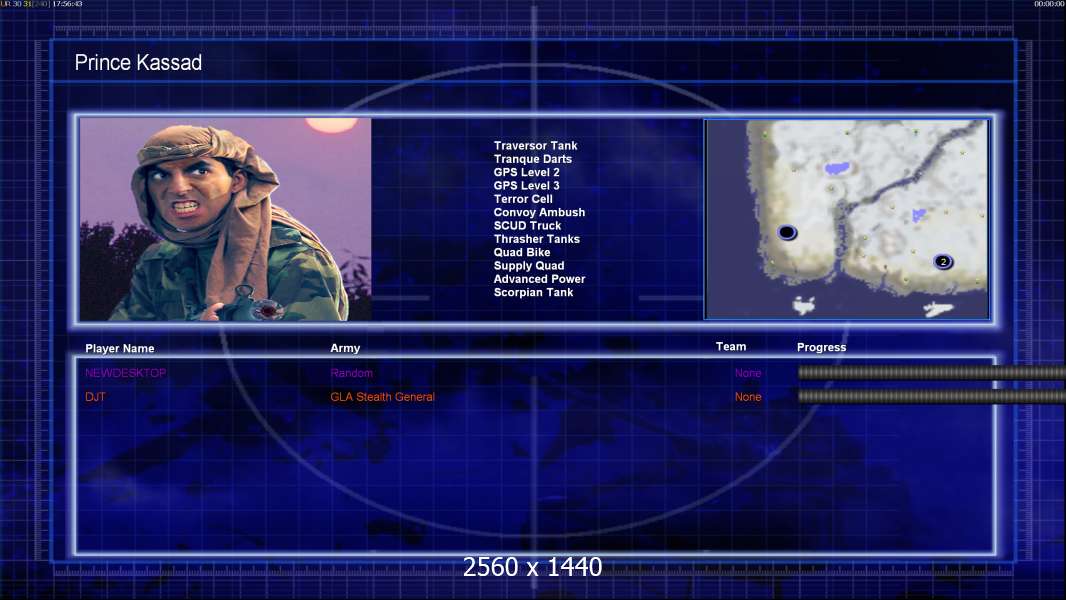Select Quad Bike entry
Image resolution: width=1066 pixels, height=600 pixels.
coord(522,252)
